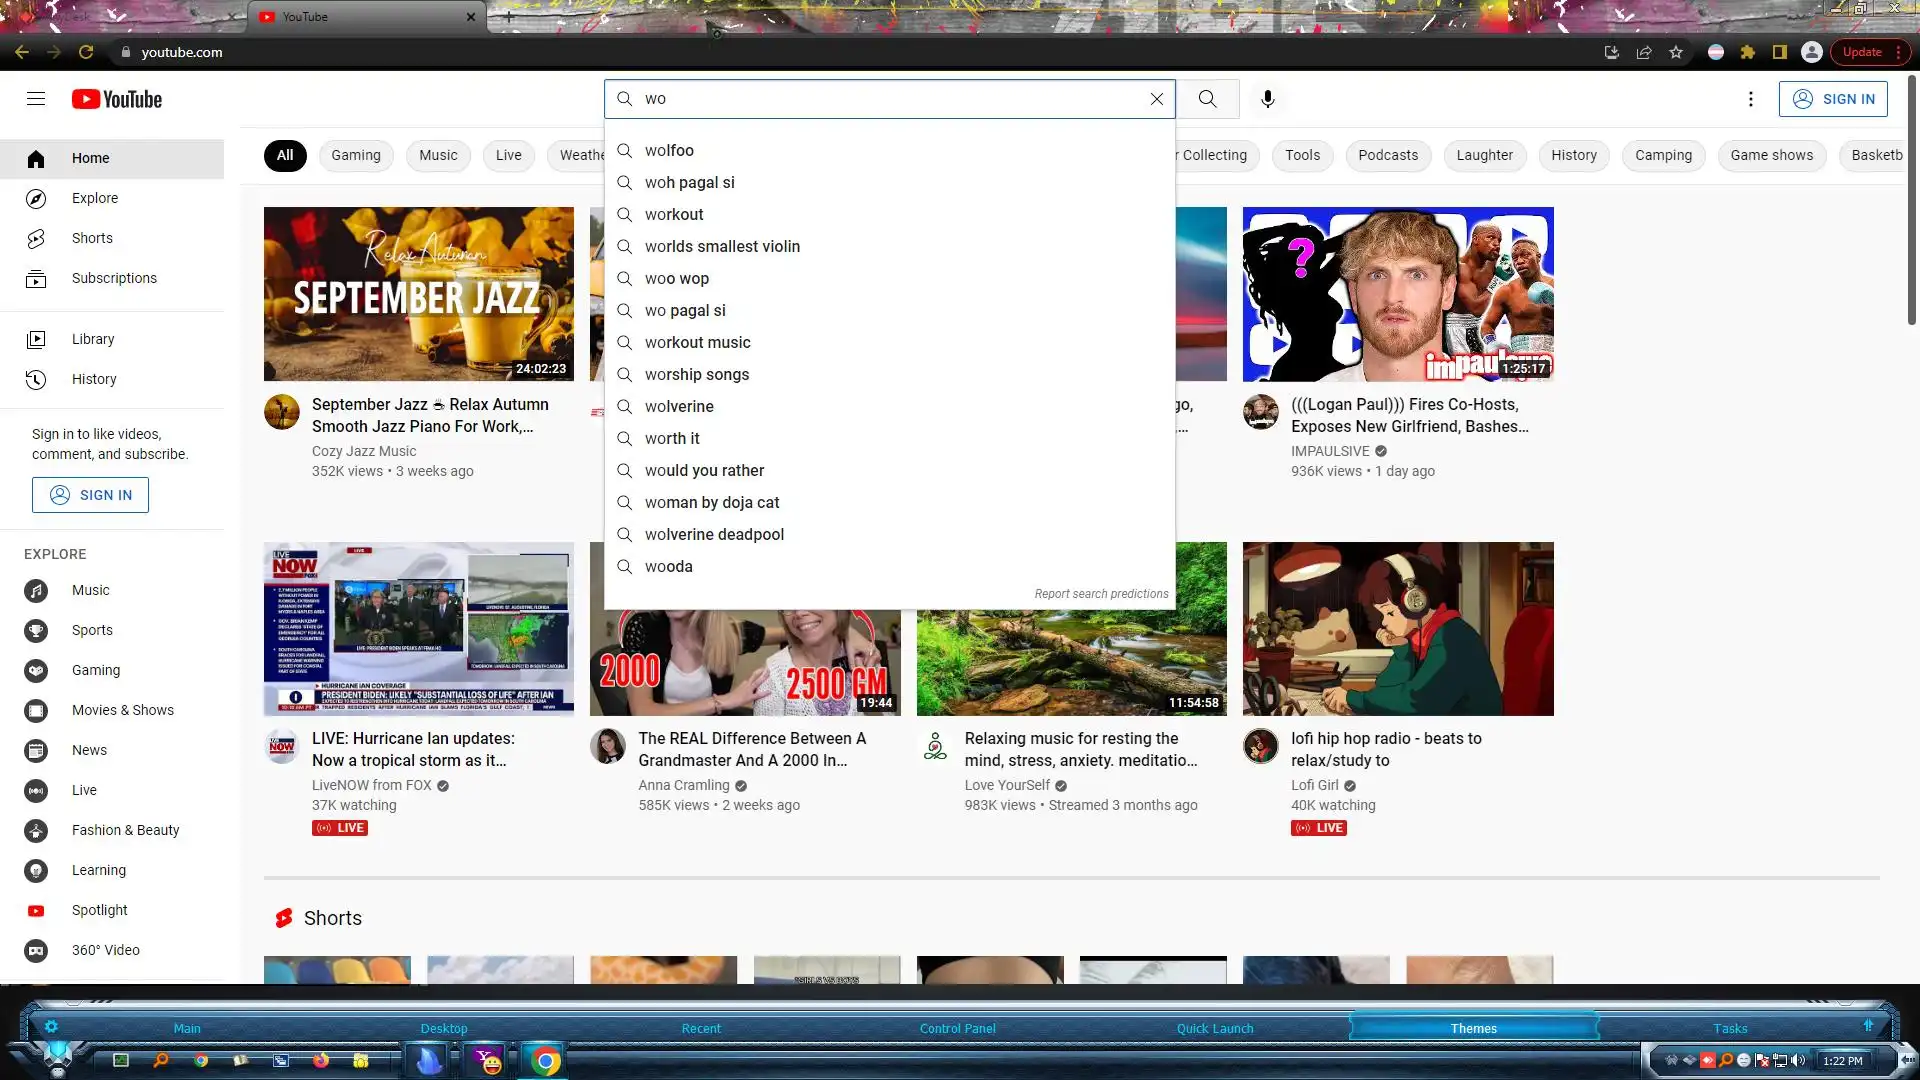Image resolution: width=1920 pixels, height=1080 pixels.
Task: Bookmark page with the star icon
Action: click(x=1676, y=52)
